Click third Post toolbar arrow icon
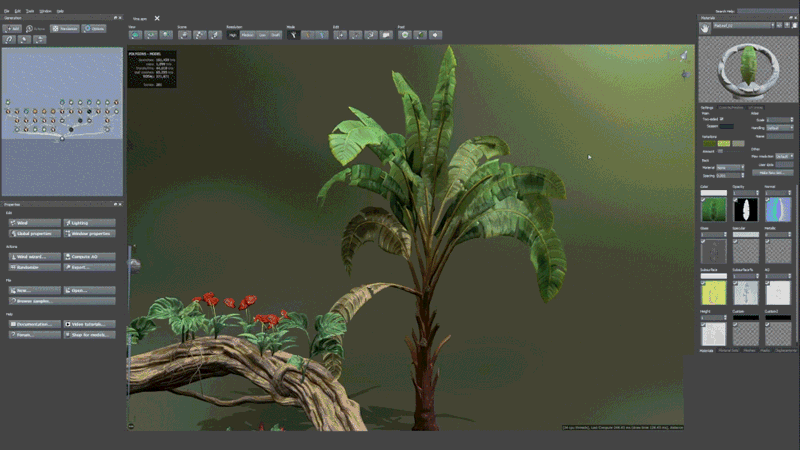Image resolution: width=800 pixels, height=450 pixels. point(435,35)
